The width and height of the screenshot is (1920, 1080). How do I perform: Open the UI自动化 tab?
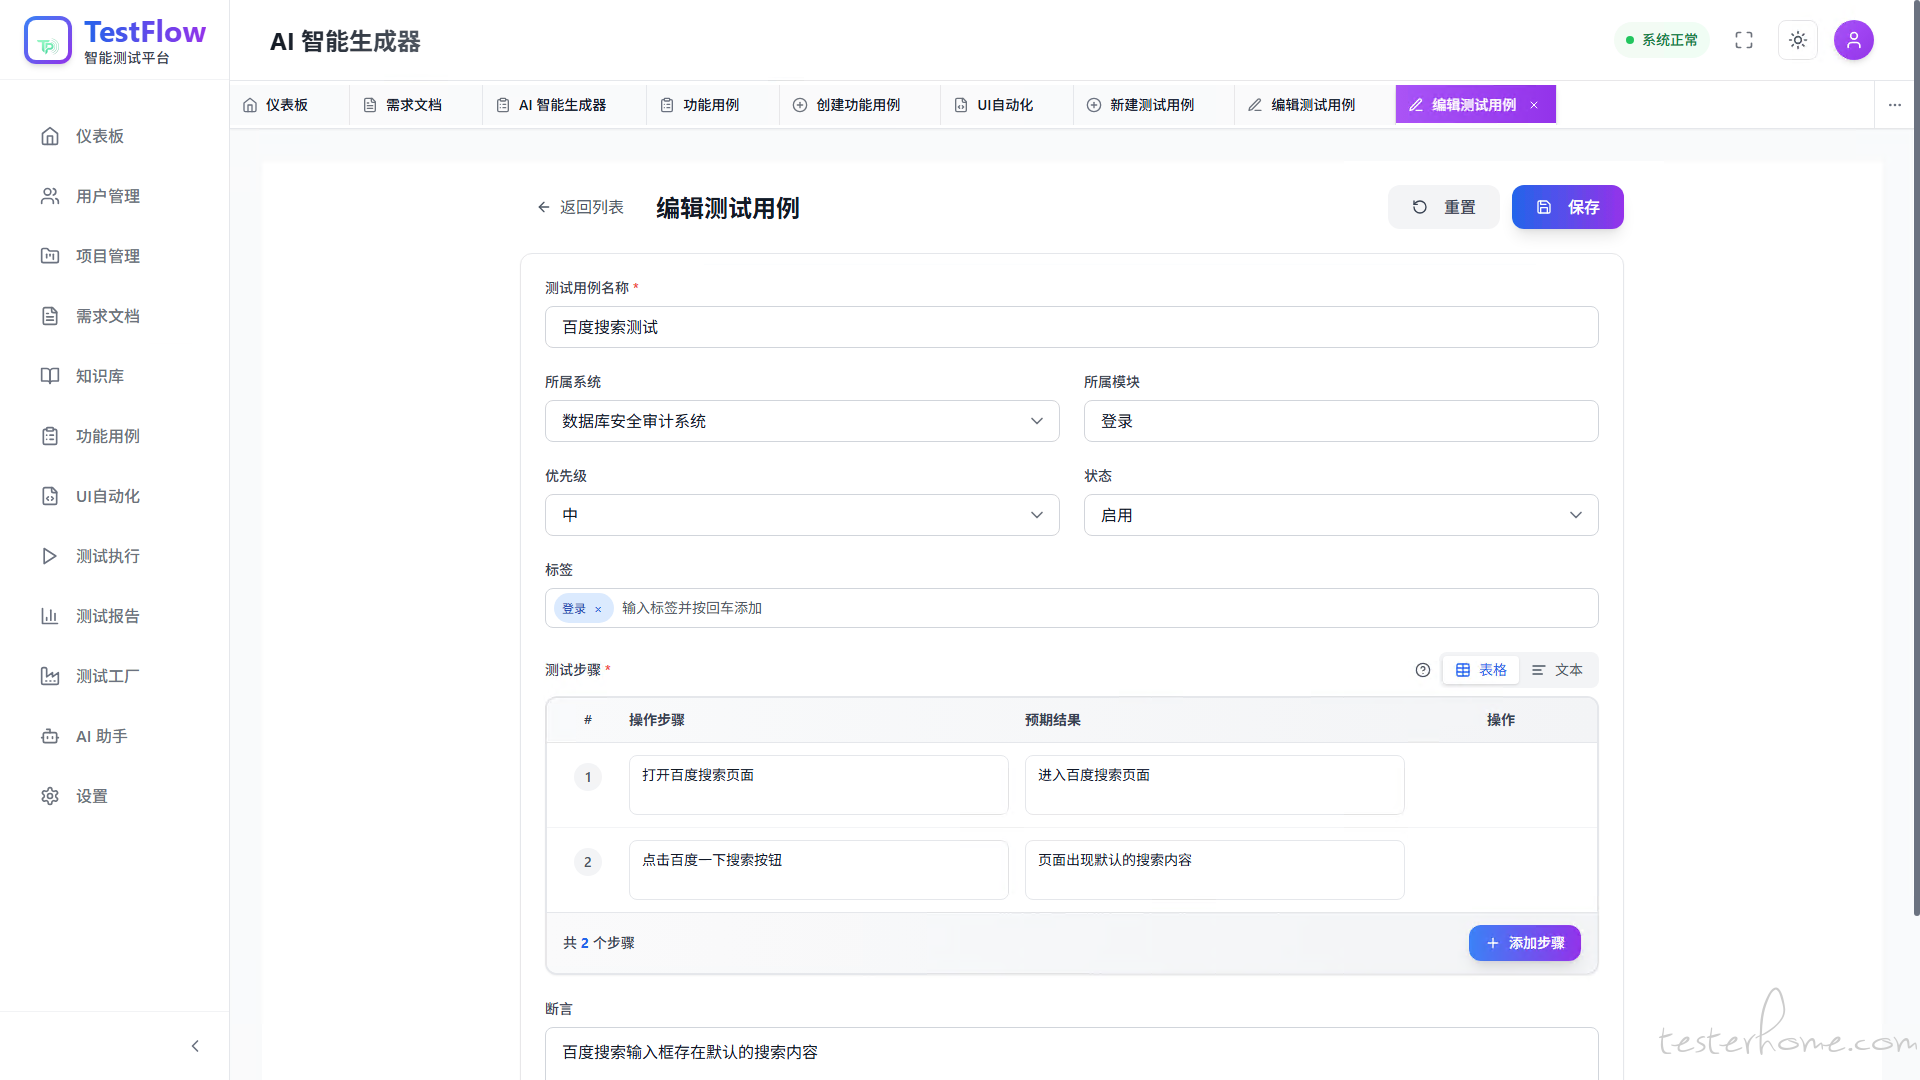point(1004,105)
